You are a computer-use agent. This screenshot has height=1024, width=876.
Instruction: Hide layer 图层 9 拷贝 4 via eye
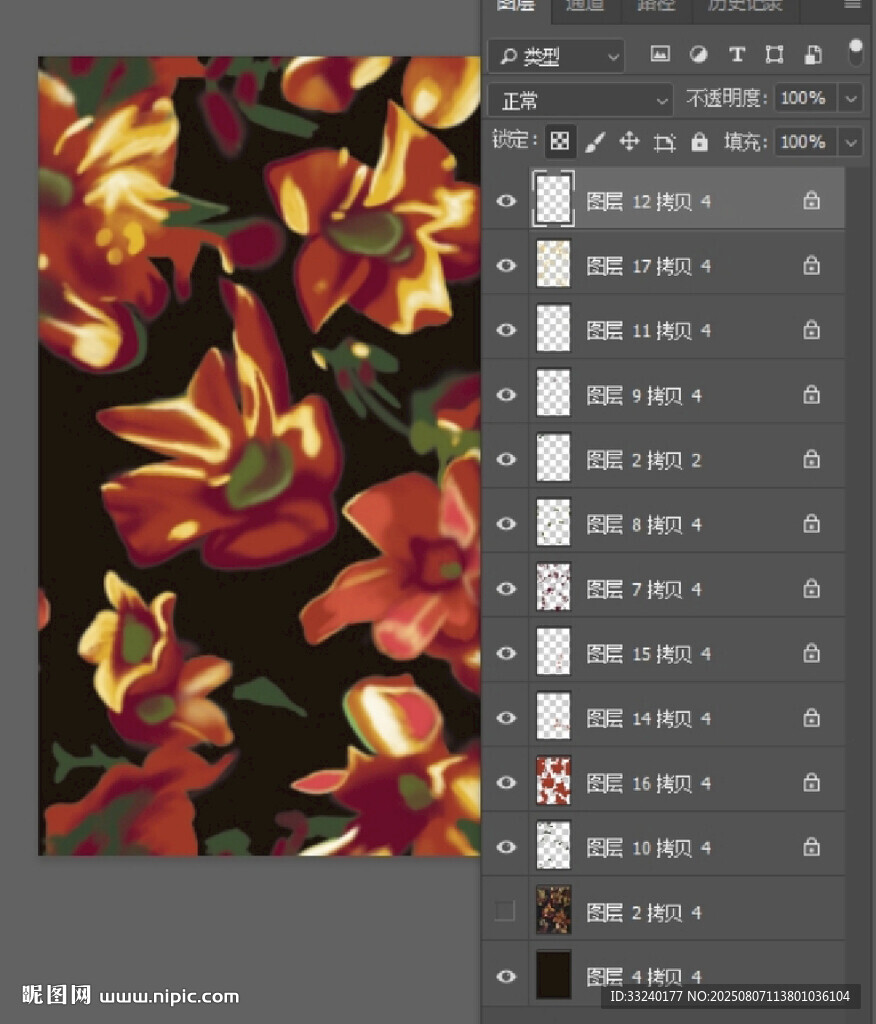[506, 394]
